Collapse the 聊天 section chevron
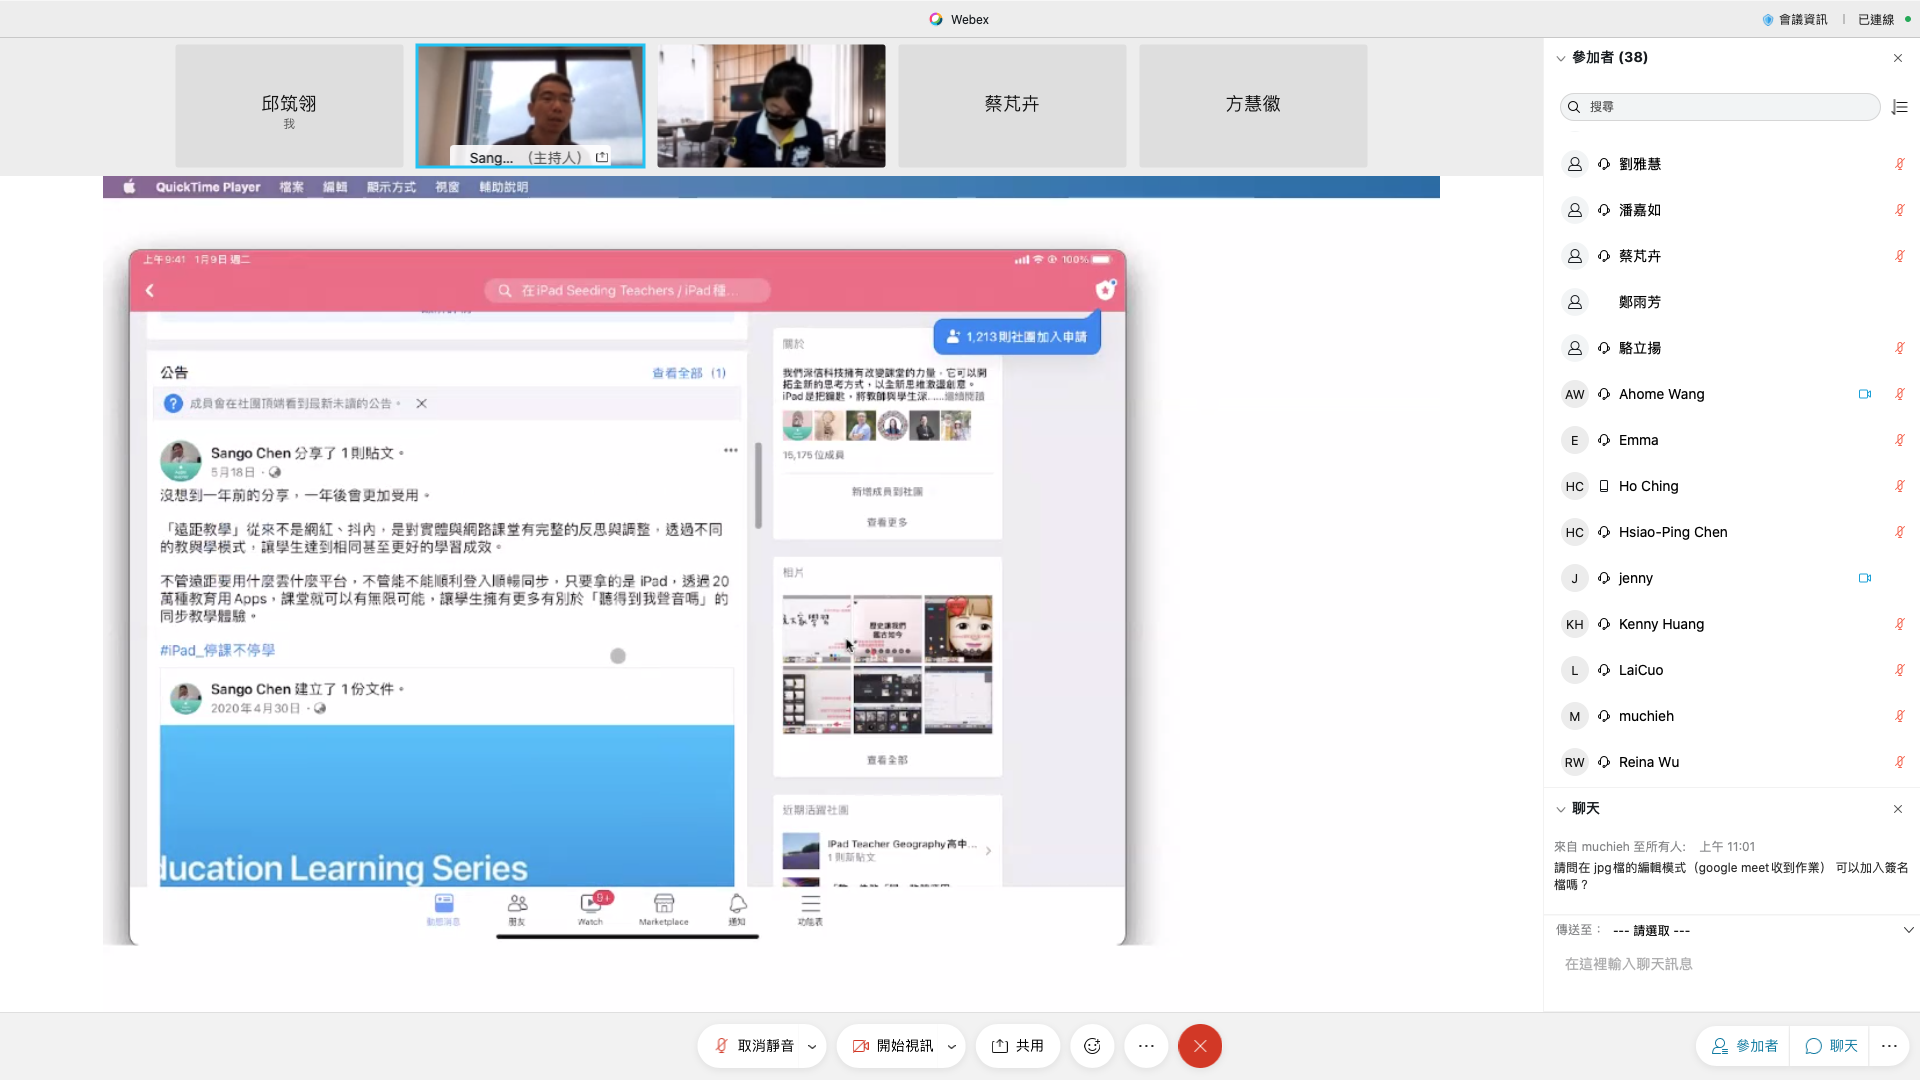This screenshot has width=1920, height=1080. (1560, 809)
